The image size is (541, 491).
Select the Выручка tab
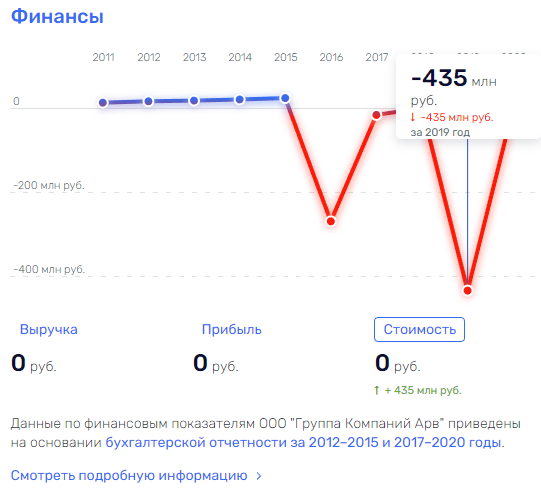pyautogui.click(x=49, y=330)
